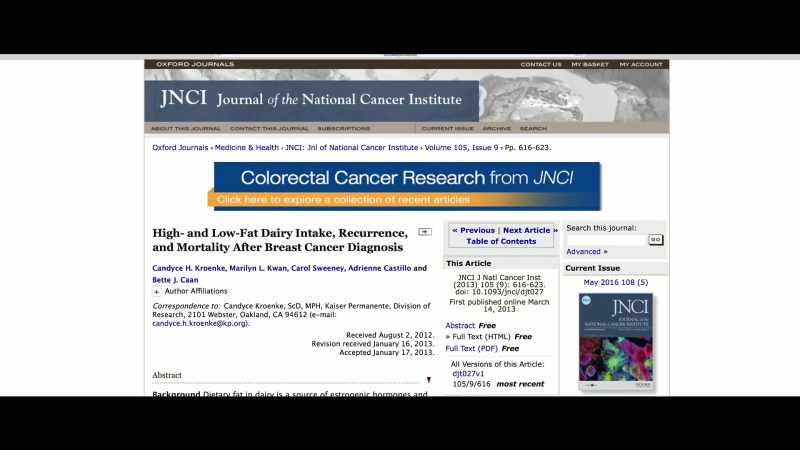This screenshot has width=800, height=450.
Task: Open Table of Contents link
Action: point(501,241)
